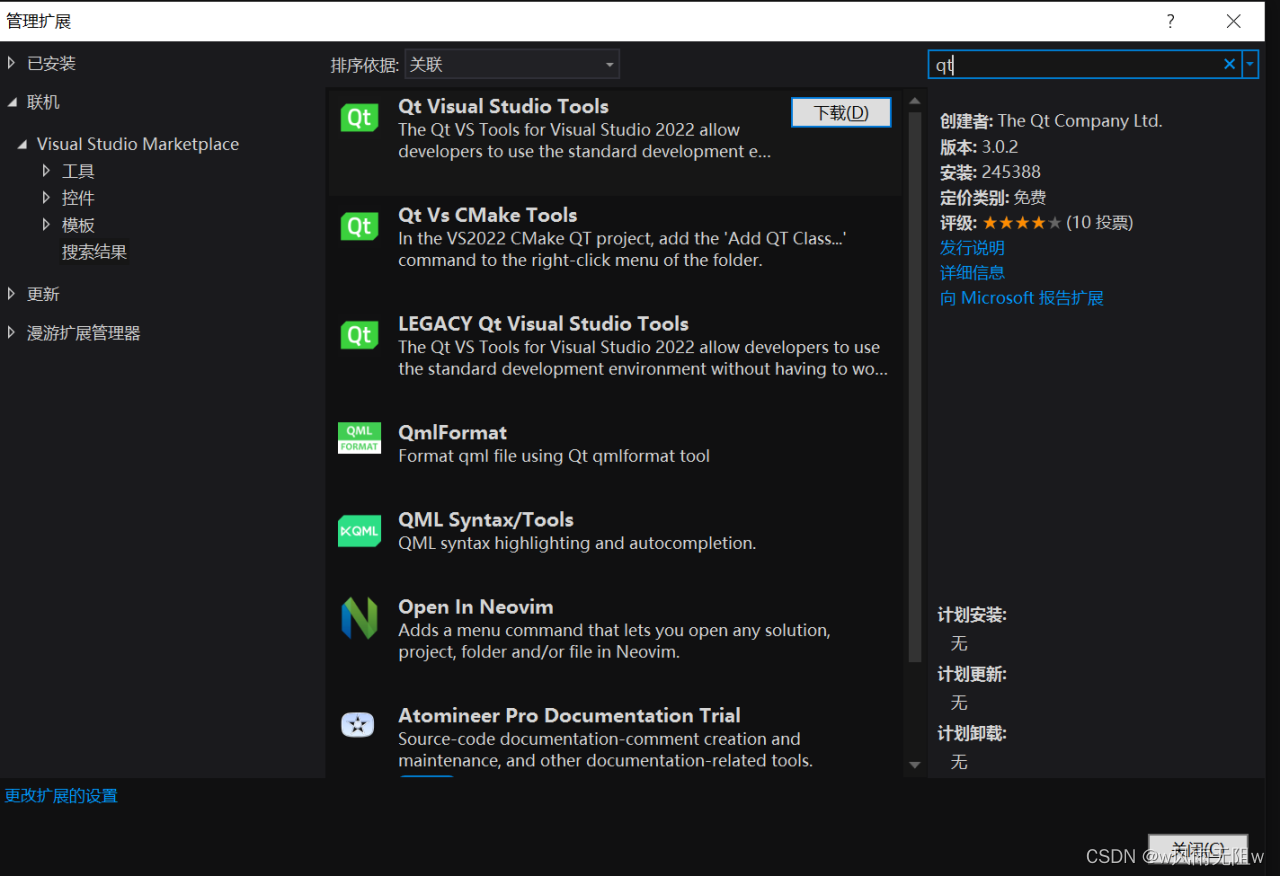1280x876 pixels.
Task: Collapse the 联机 node
Action: pyautogui.click(x=12, y=102)
